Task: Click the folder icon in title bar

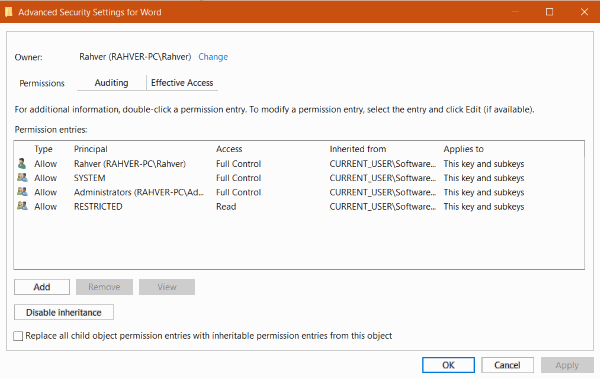Action: point(8,12)
